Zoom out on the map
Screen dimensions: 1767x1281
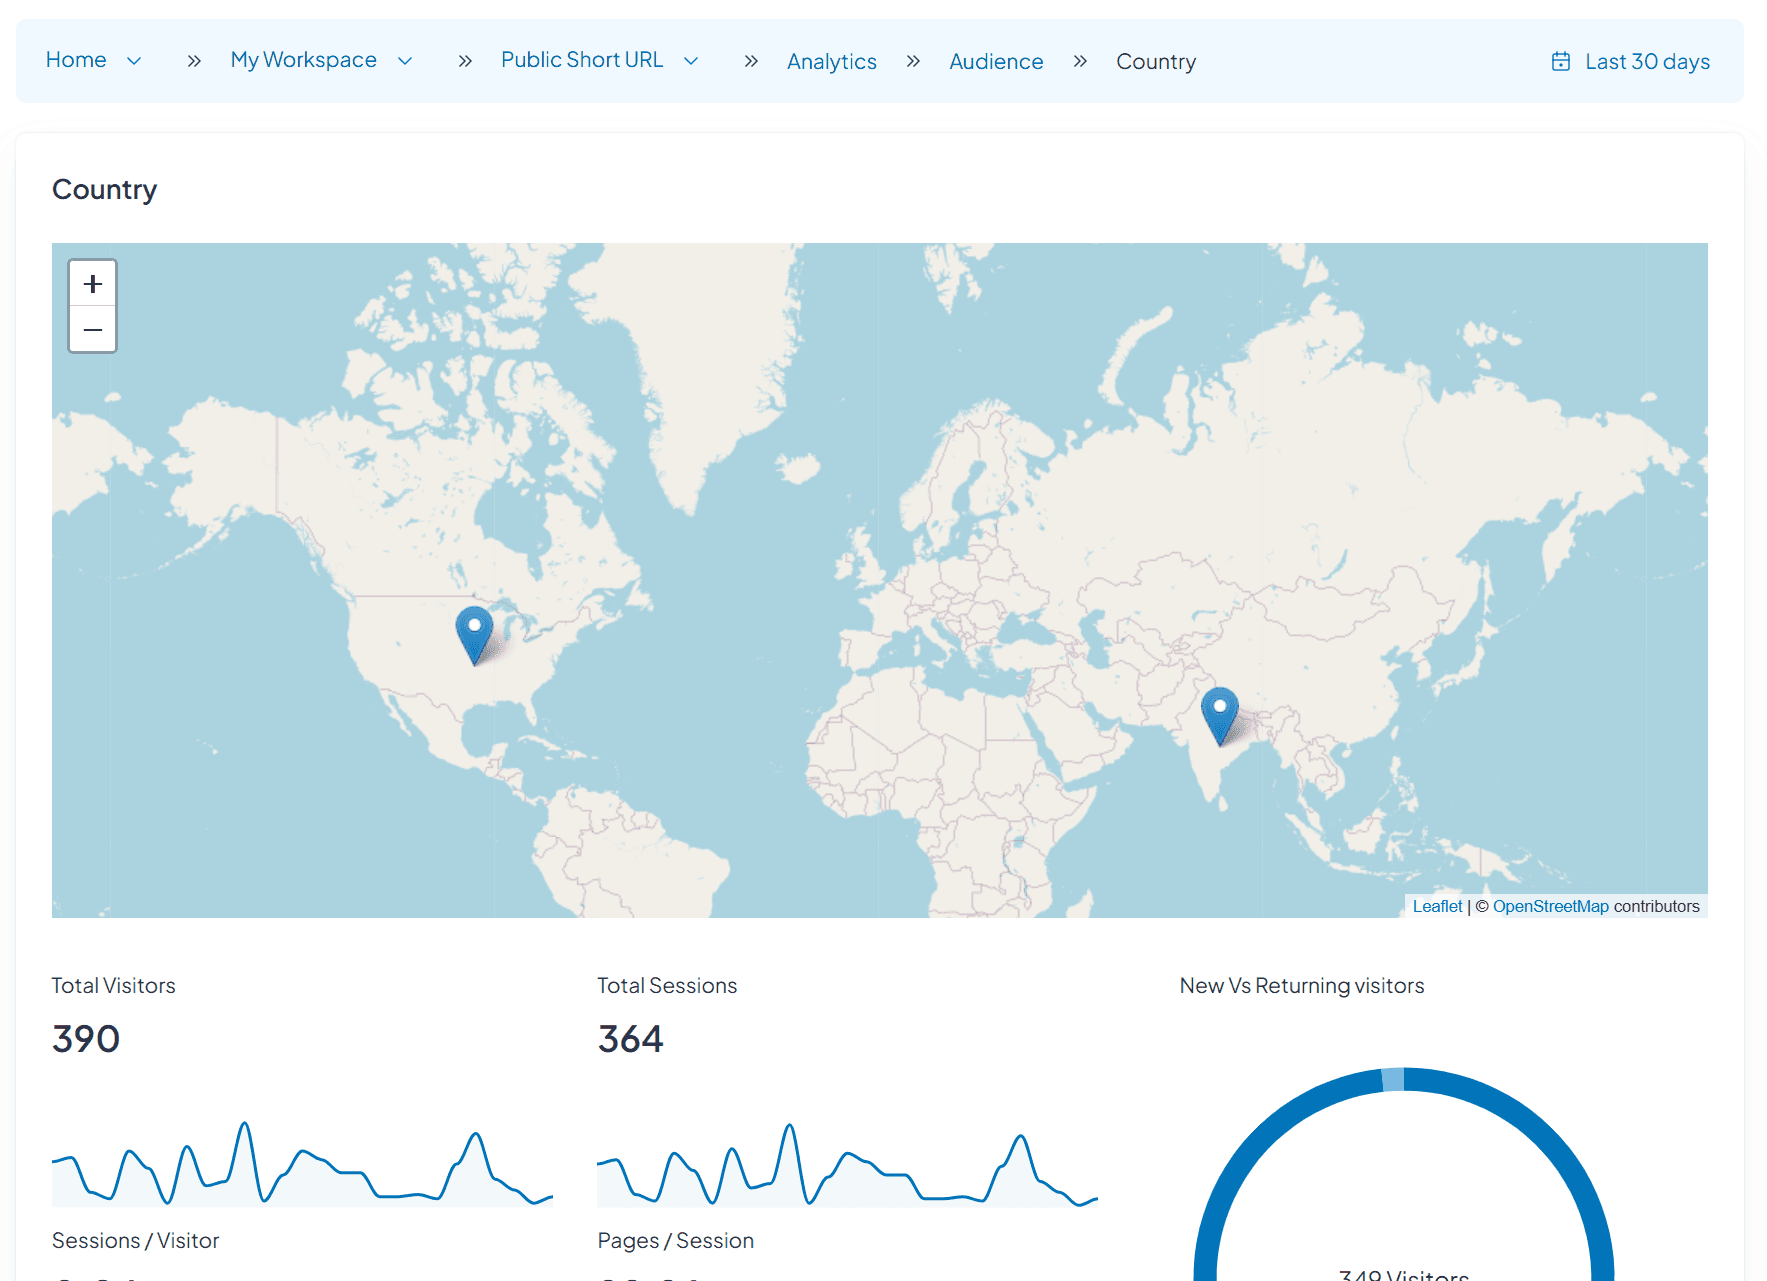93,330
